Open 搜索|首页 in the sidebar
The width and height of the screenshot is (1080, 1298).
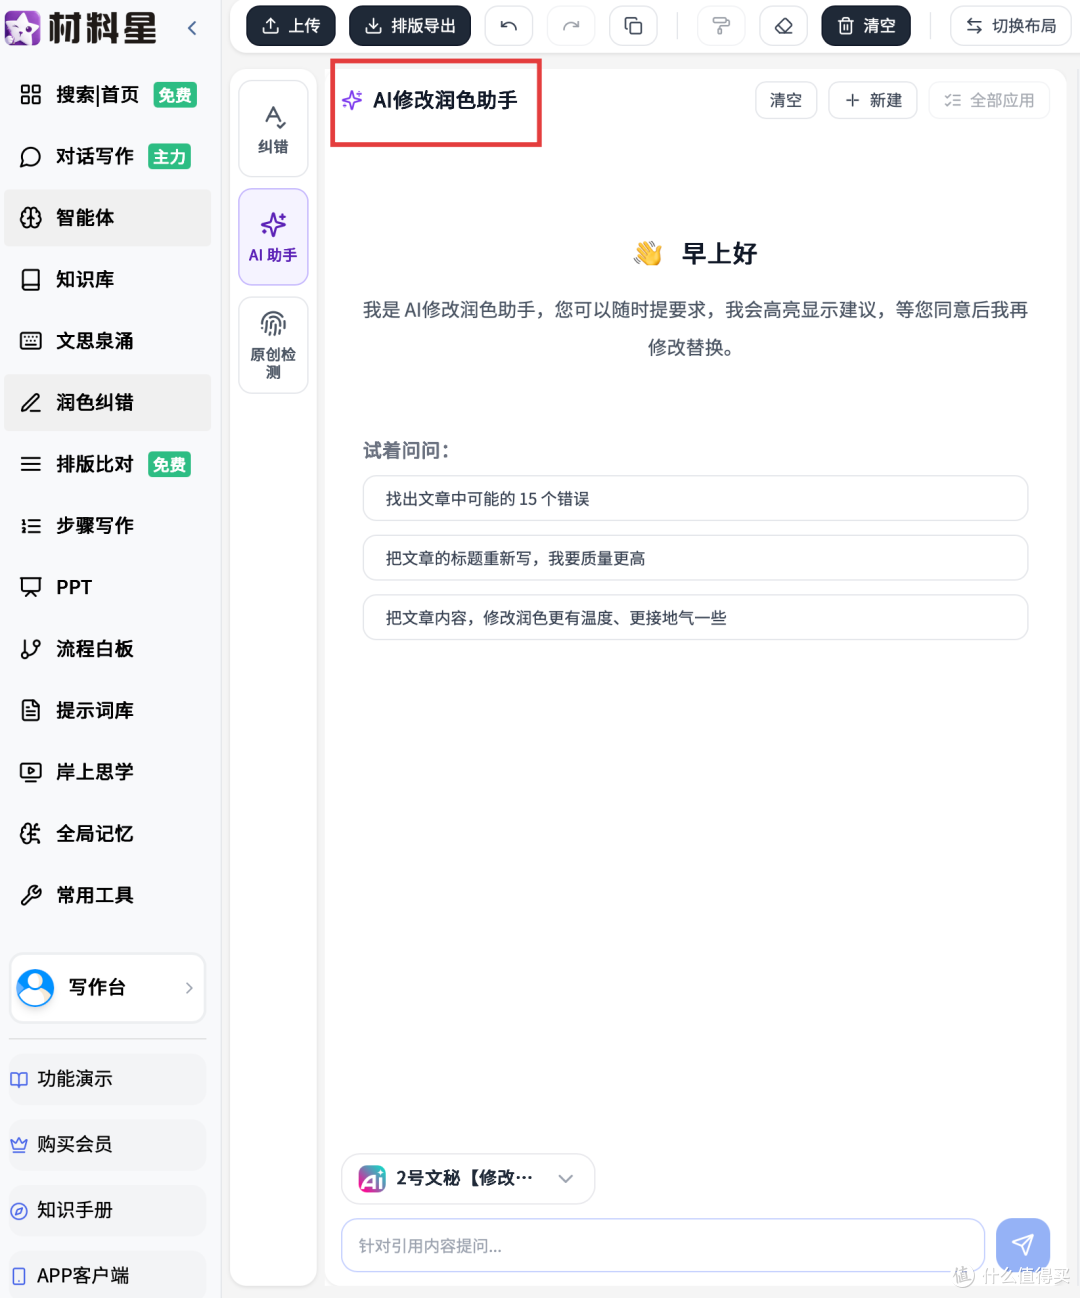(x=107, y=95)
